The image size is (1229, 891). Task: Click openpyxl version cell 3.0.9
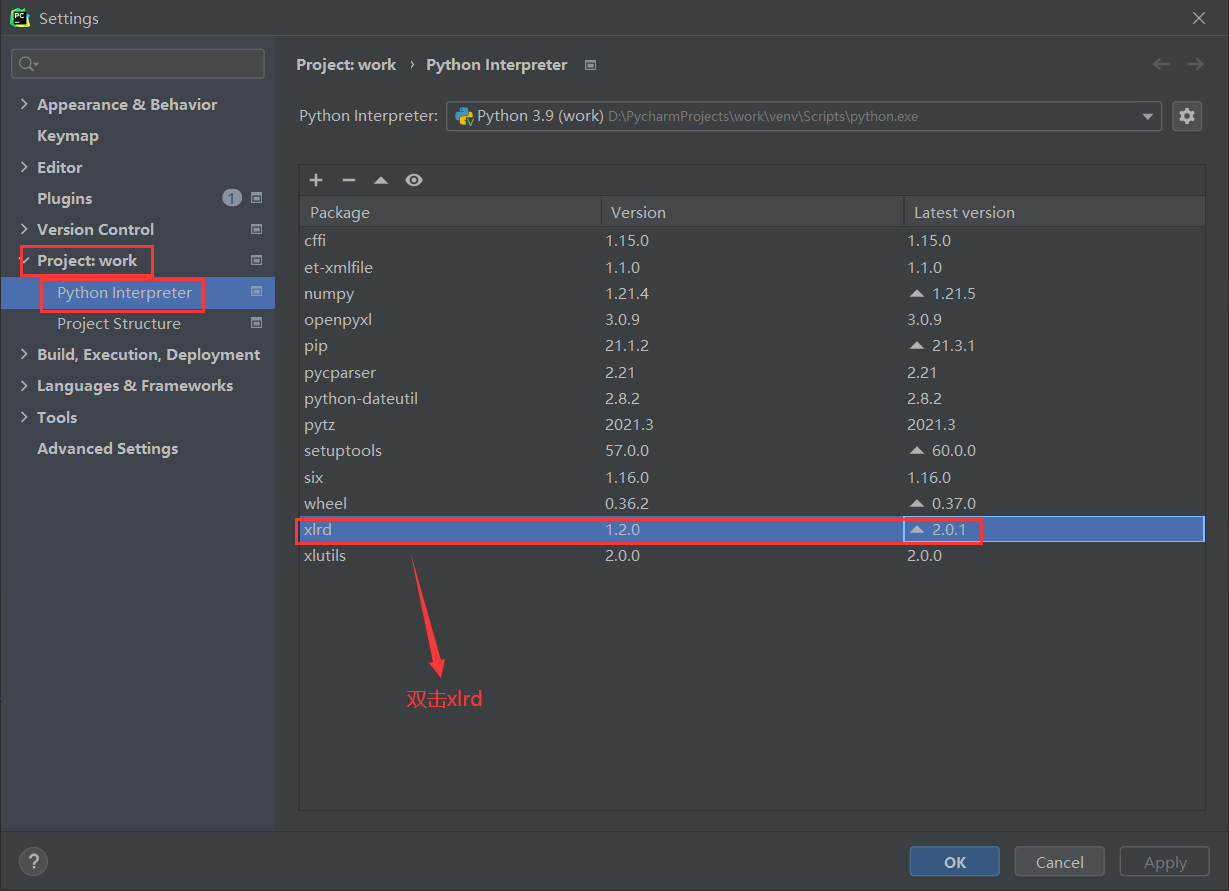point(752,320)
